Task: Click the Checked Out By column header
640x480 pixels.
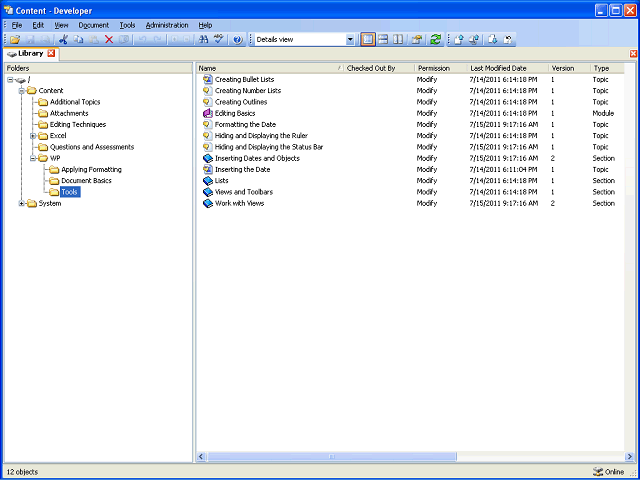Action: [379, 68]
